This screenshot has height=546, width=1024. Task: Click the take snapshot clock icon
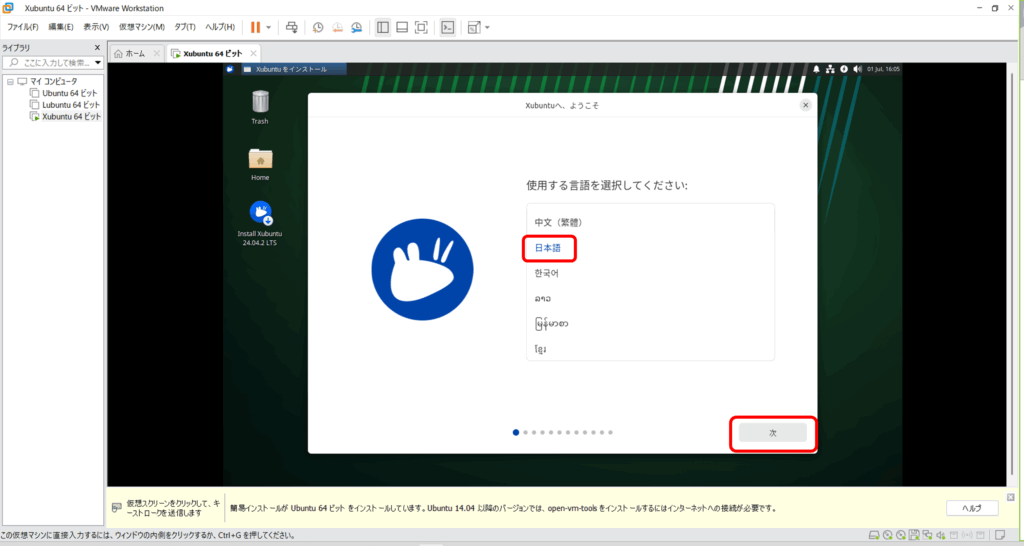tap(317, 27)
